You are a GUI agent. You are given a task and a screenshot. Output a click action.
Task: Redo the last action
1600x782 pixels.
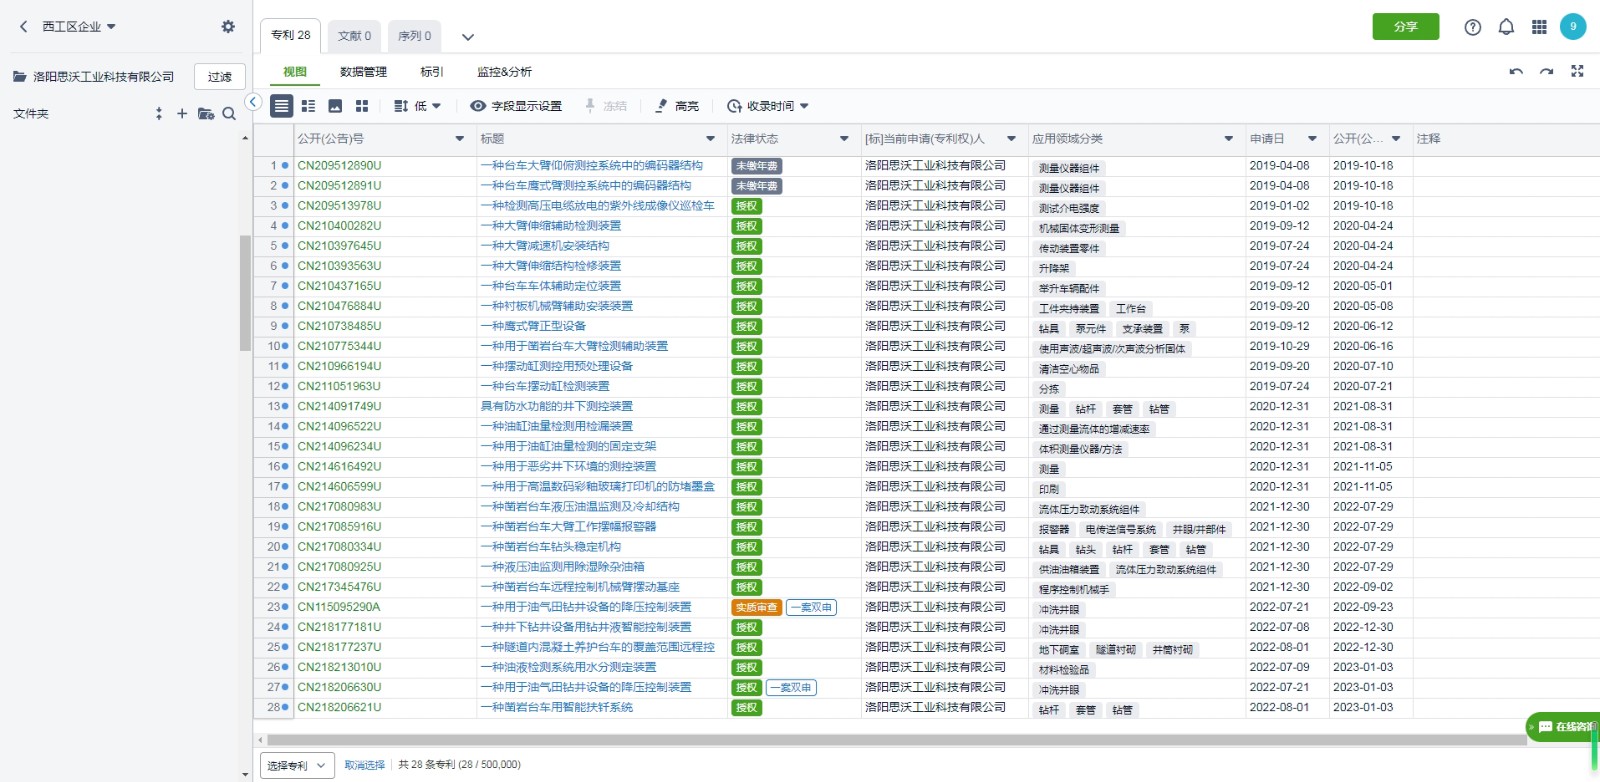[1546, 72]
